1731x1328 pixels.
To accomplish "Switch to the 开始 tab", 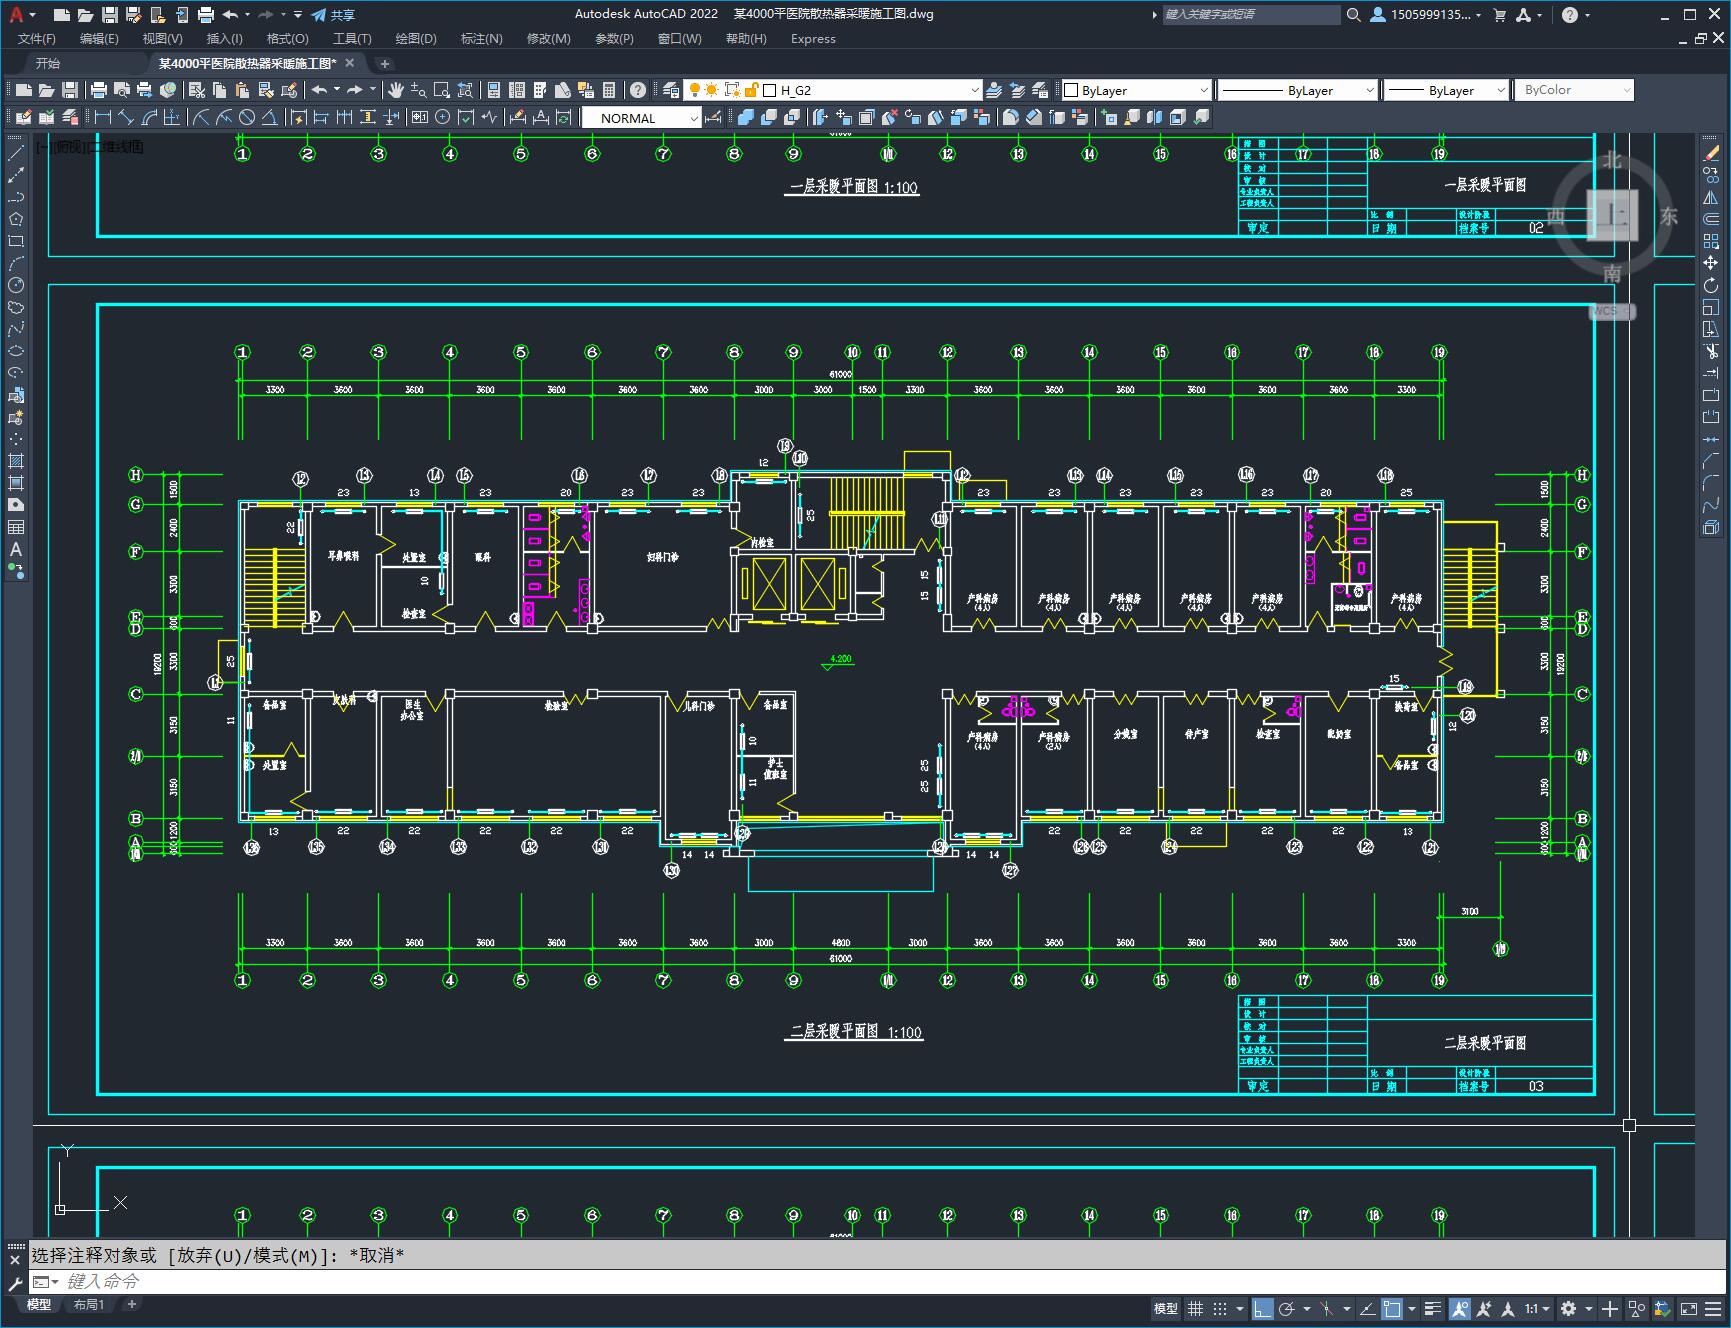I will [x=48, y=63].
